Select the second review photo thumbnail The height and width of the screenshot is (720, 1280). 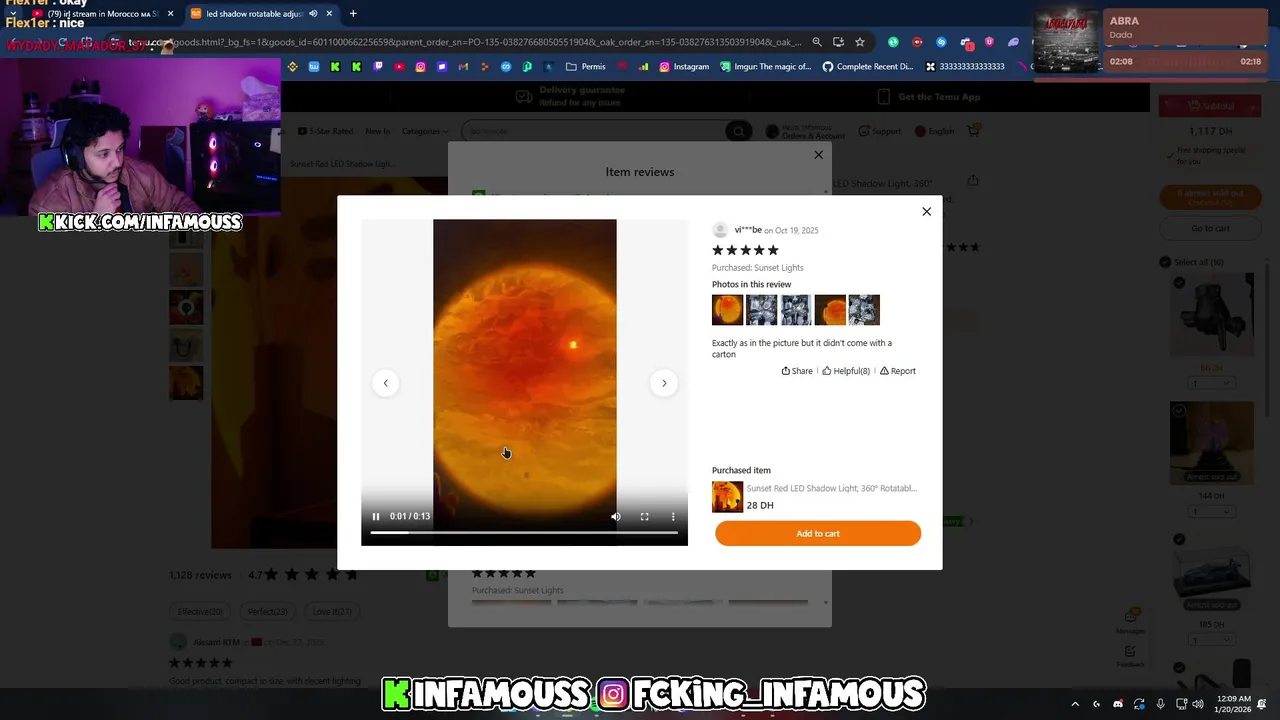coord(761,310)
